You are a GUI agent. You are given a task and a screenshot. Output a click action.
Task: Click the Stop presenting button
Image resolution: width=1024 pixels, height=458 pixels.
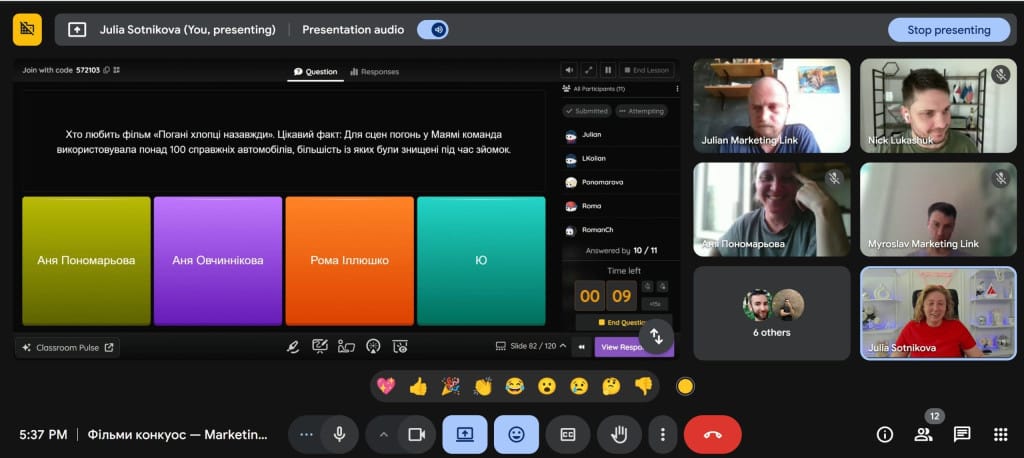(x=948, y=30)
